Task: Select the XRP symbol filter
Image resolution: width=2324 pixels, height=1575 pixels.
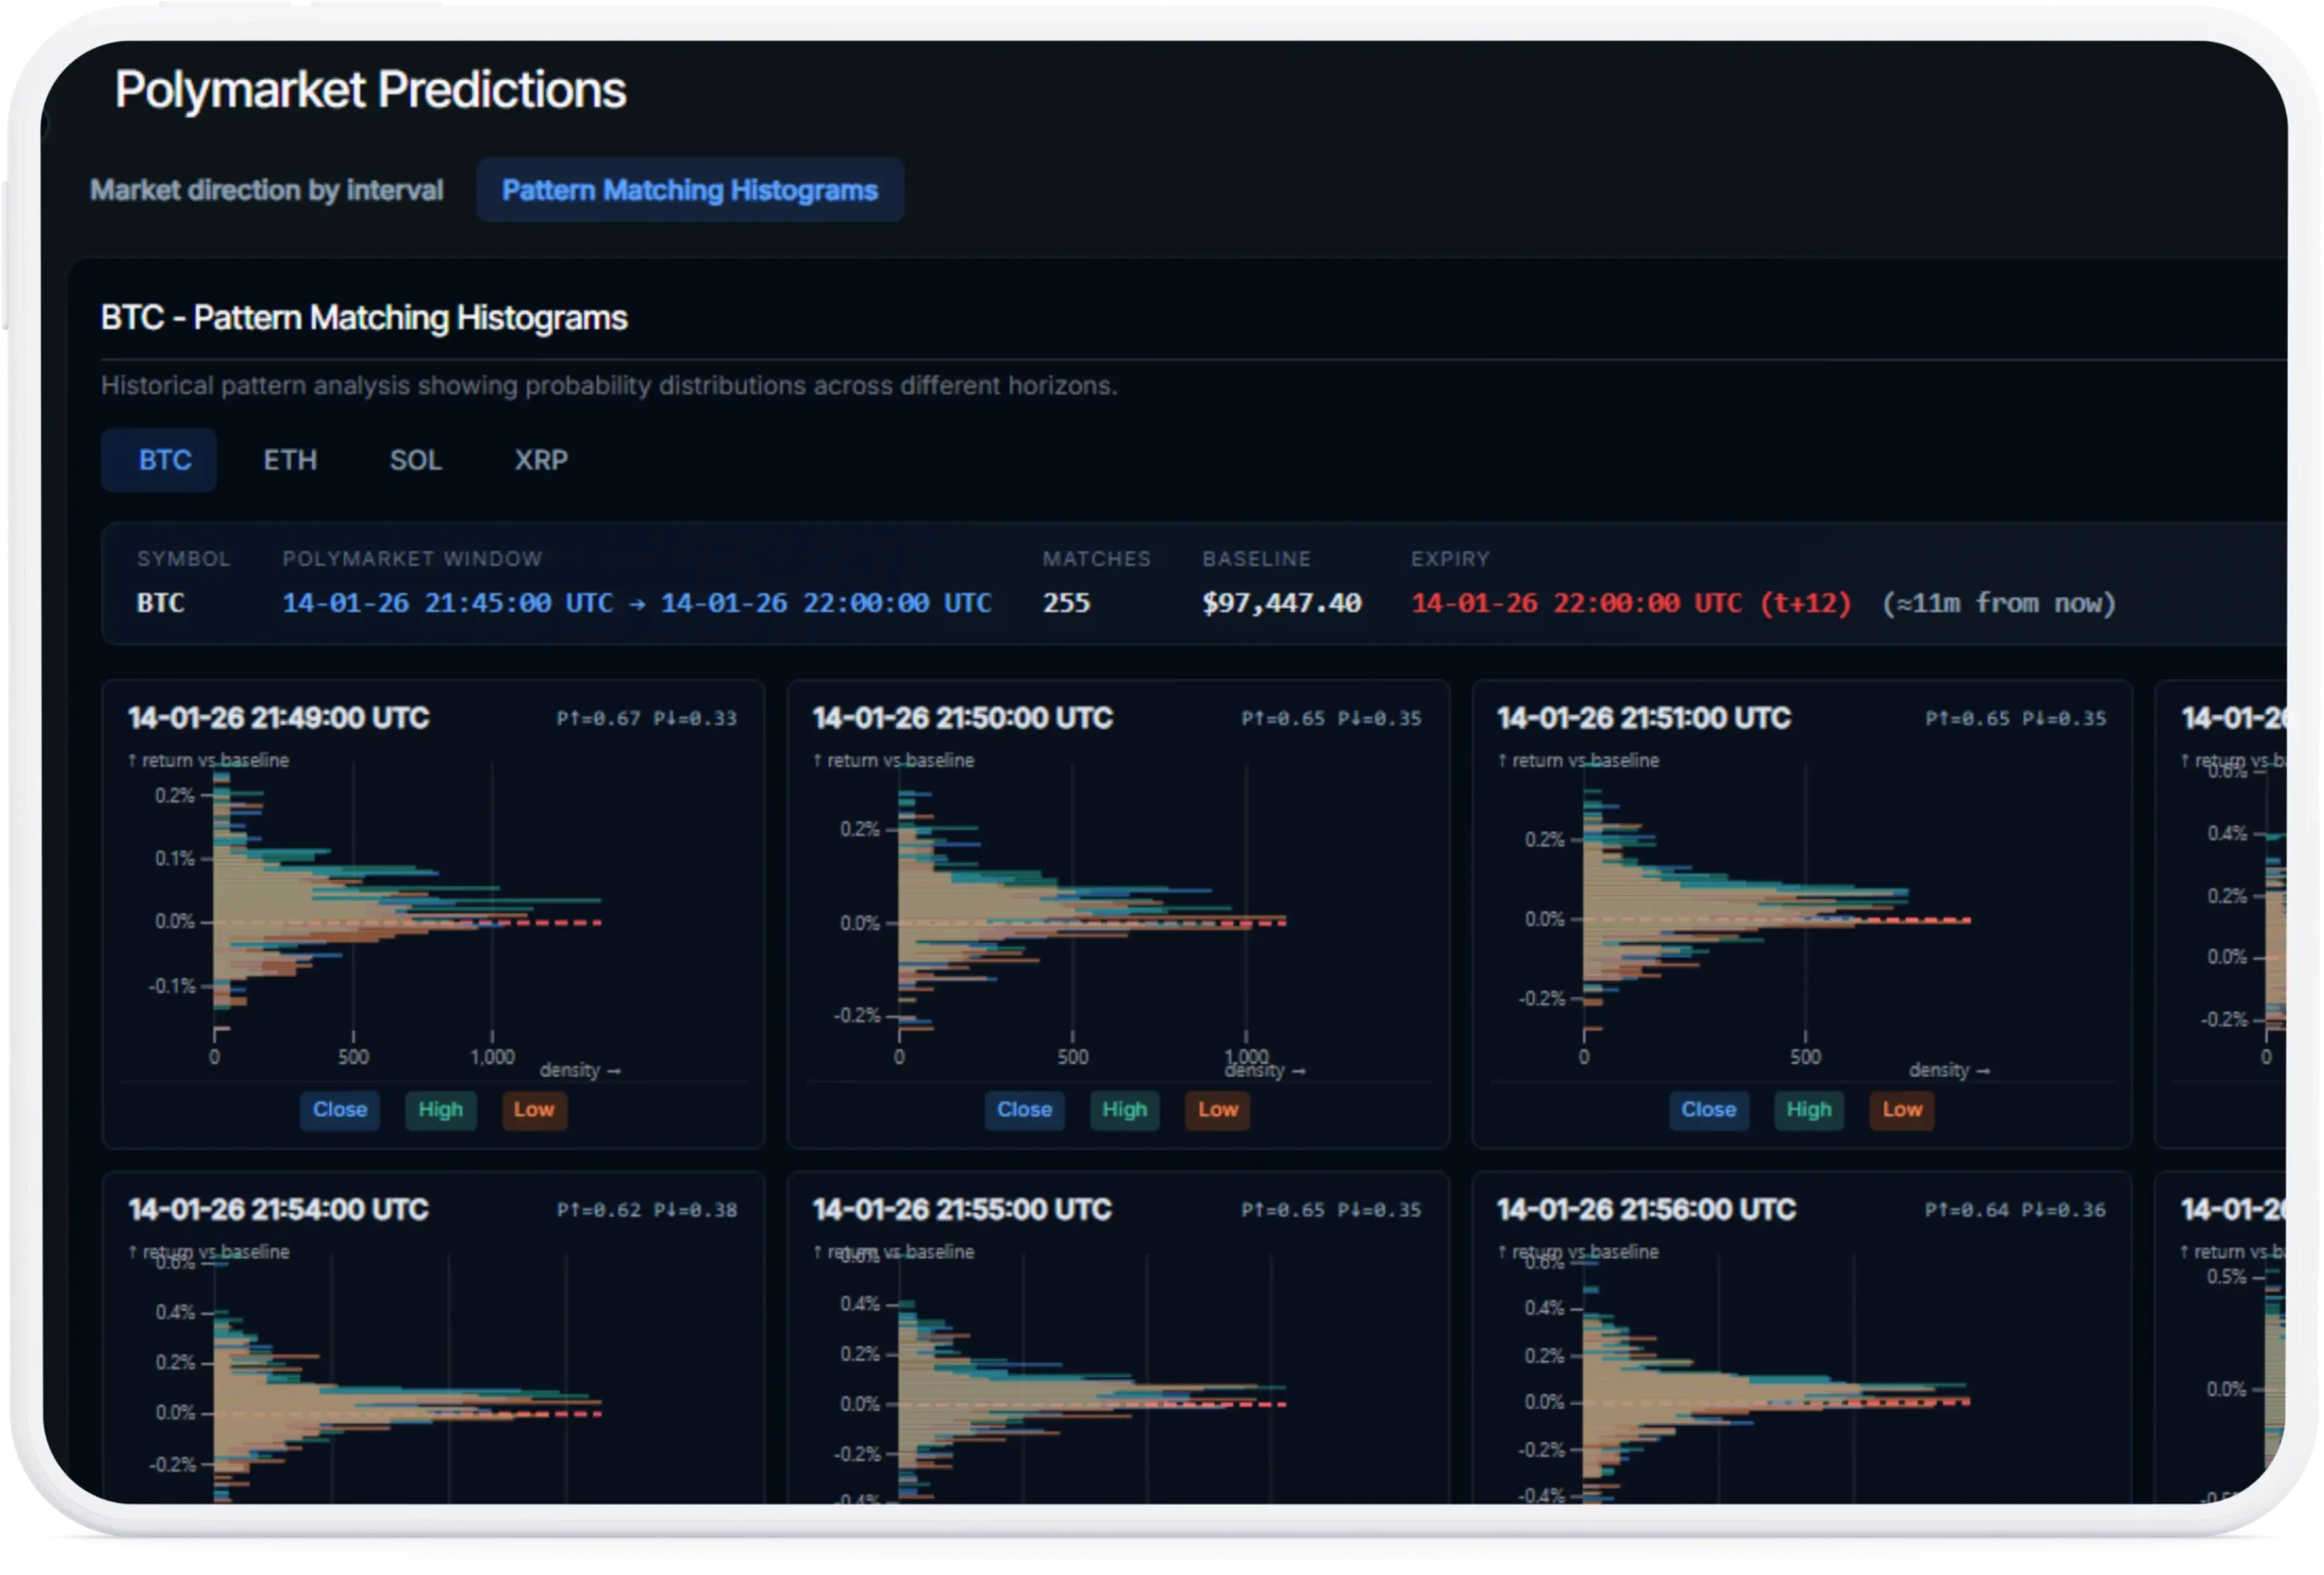Action: click(540, 460)
